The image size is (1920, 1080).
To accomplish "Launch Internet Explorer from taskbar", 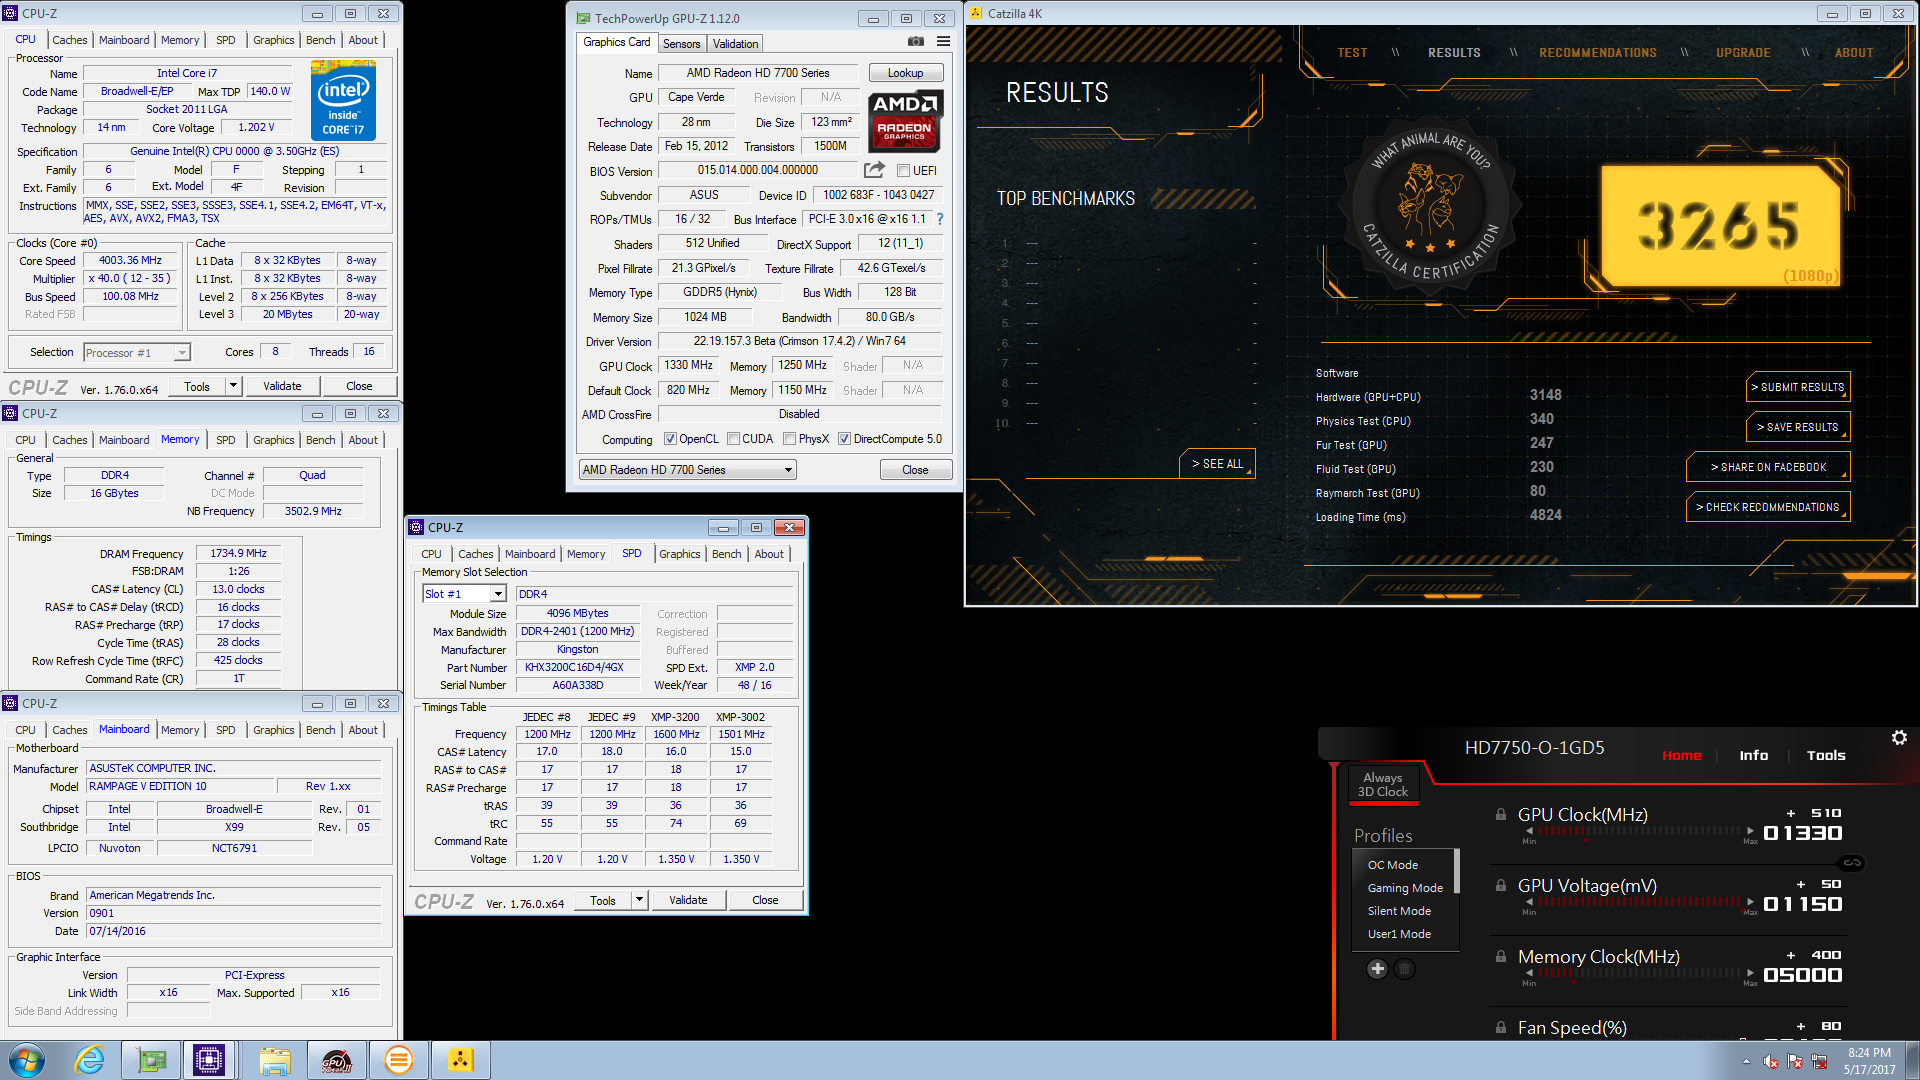I will pyautogui.click(x=90, y=1060).
